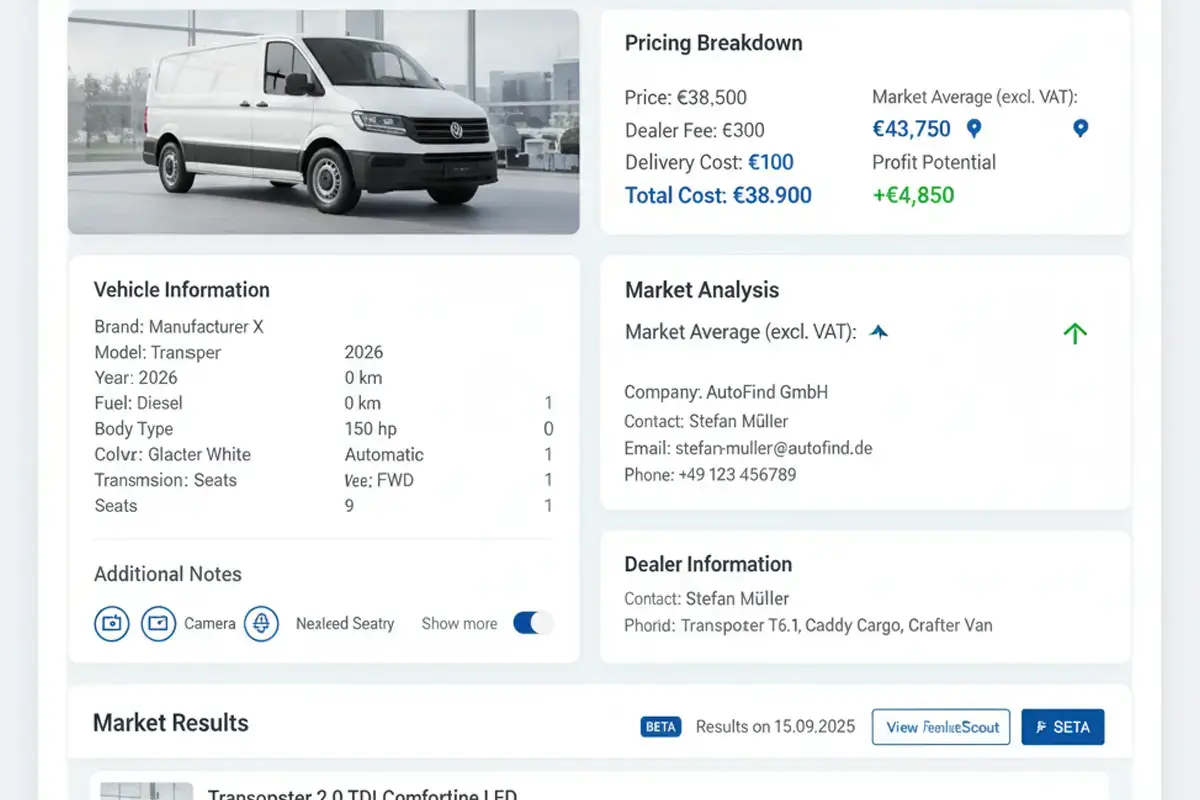Select the Market Analysis section header

[701, 290]
